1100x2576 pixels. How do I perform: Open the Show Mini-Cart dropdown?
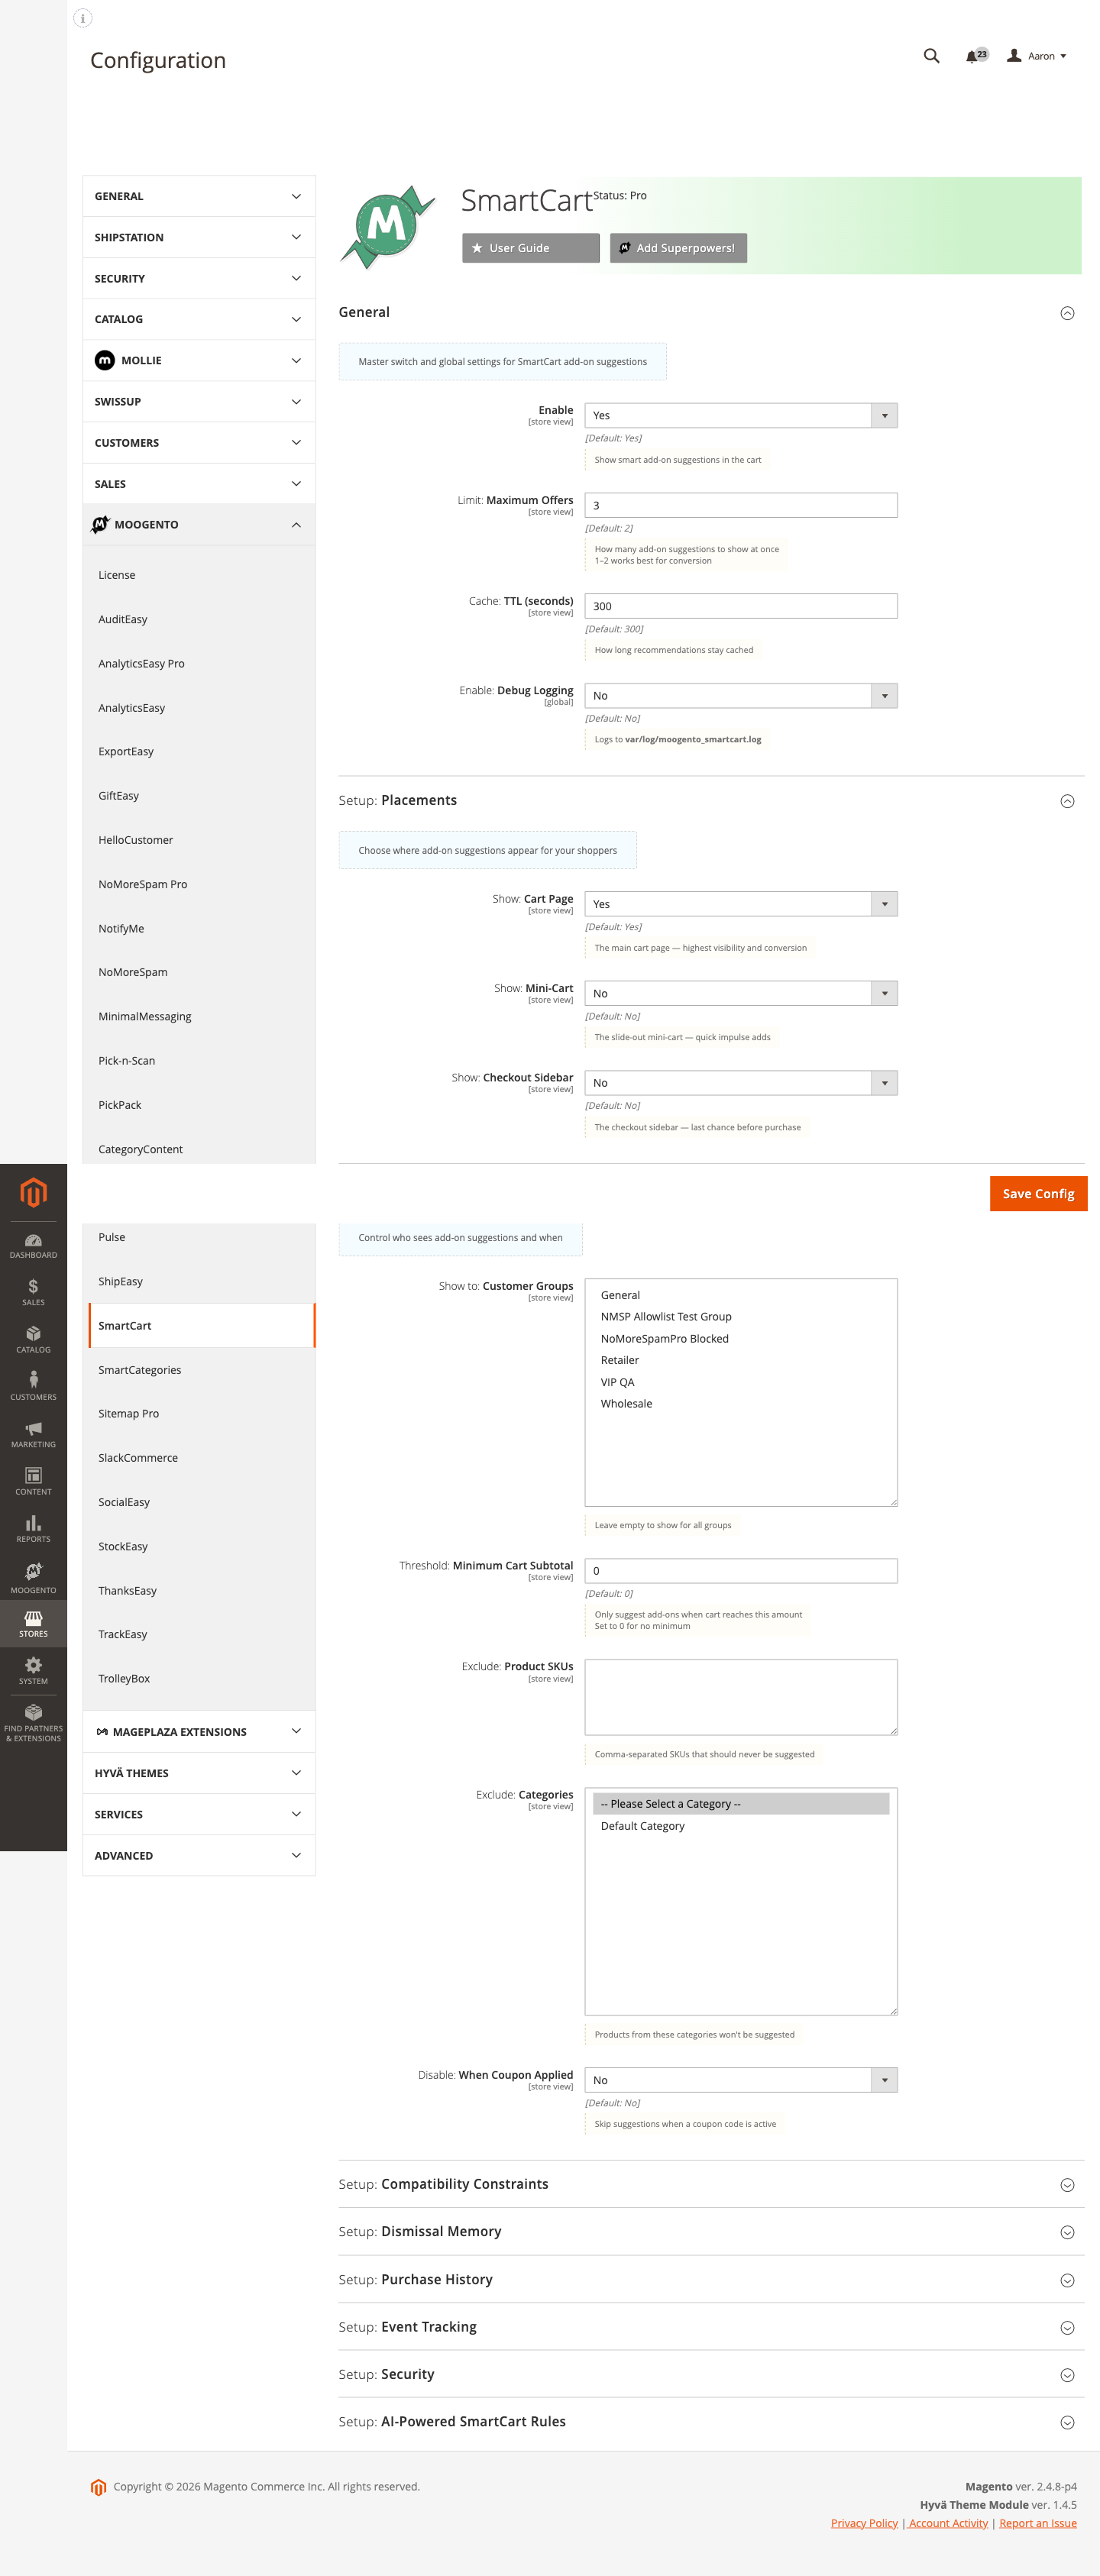coord(741,993)
